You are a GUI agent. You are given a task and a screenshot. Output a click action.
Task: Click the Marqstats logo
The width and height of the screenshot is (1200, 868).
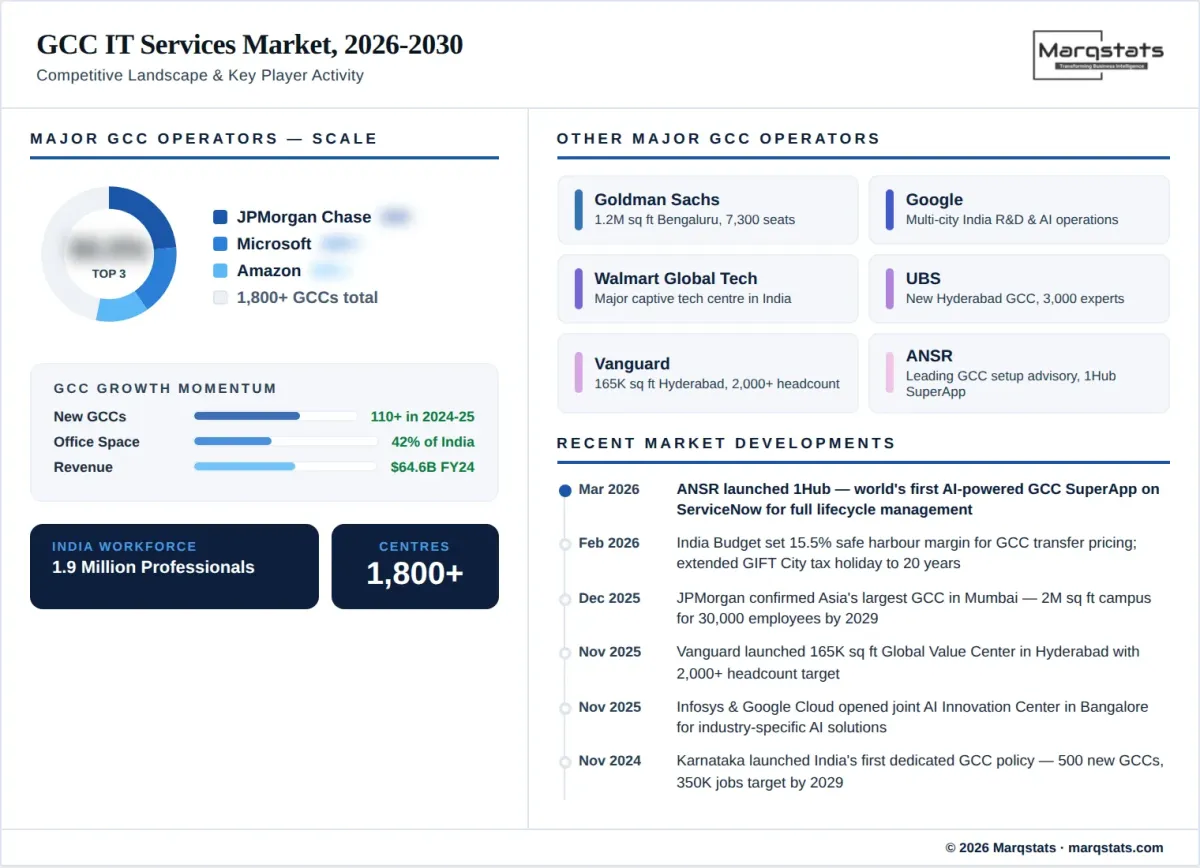(1099, 54)
